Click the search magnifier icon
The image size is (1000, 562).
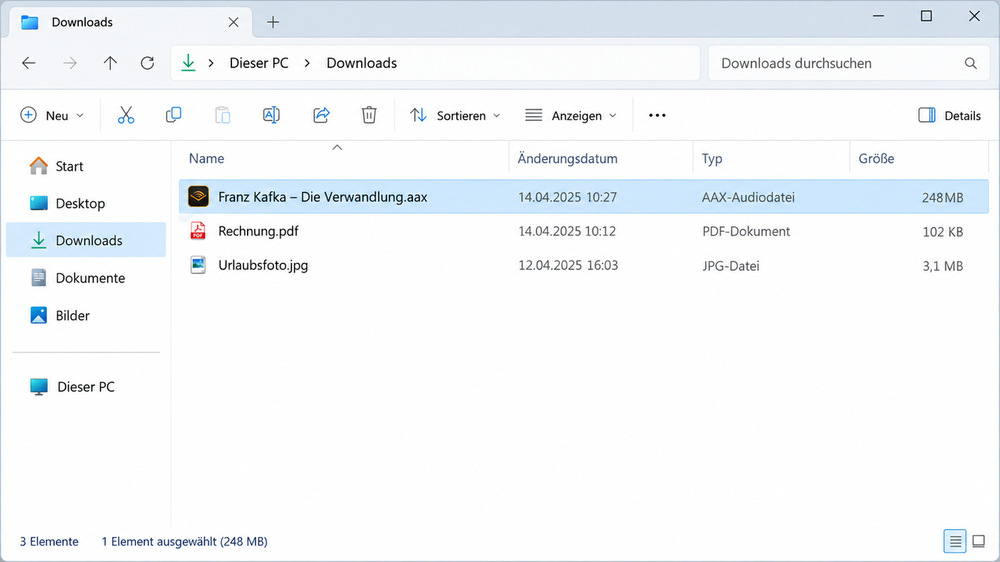(971, 63)
